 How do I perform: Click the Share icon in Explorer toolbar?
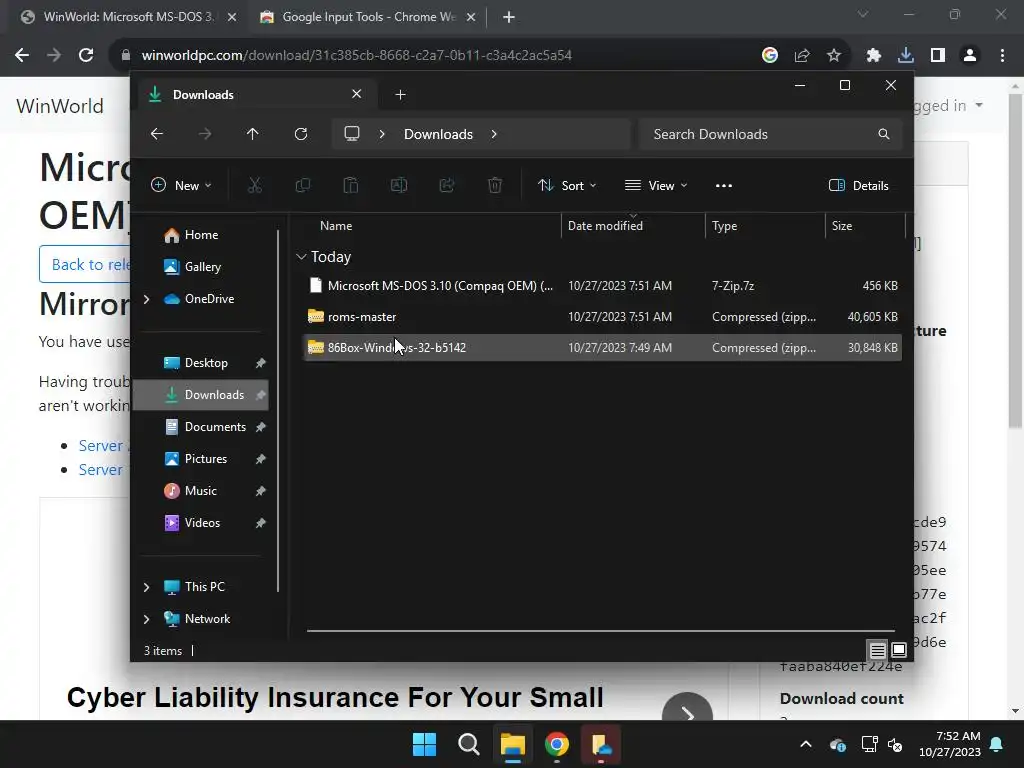pos(447,185)
